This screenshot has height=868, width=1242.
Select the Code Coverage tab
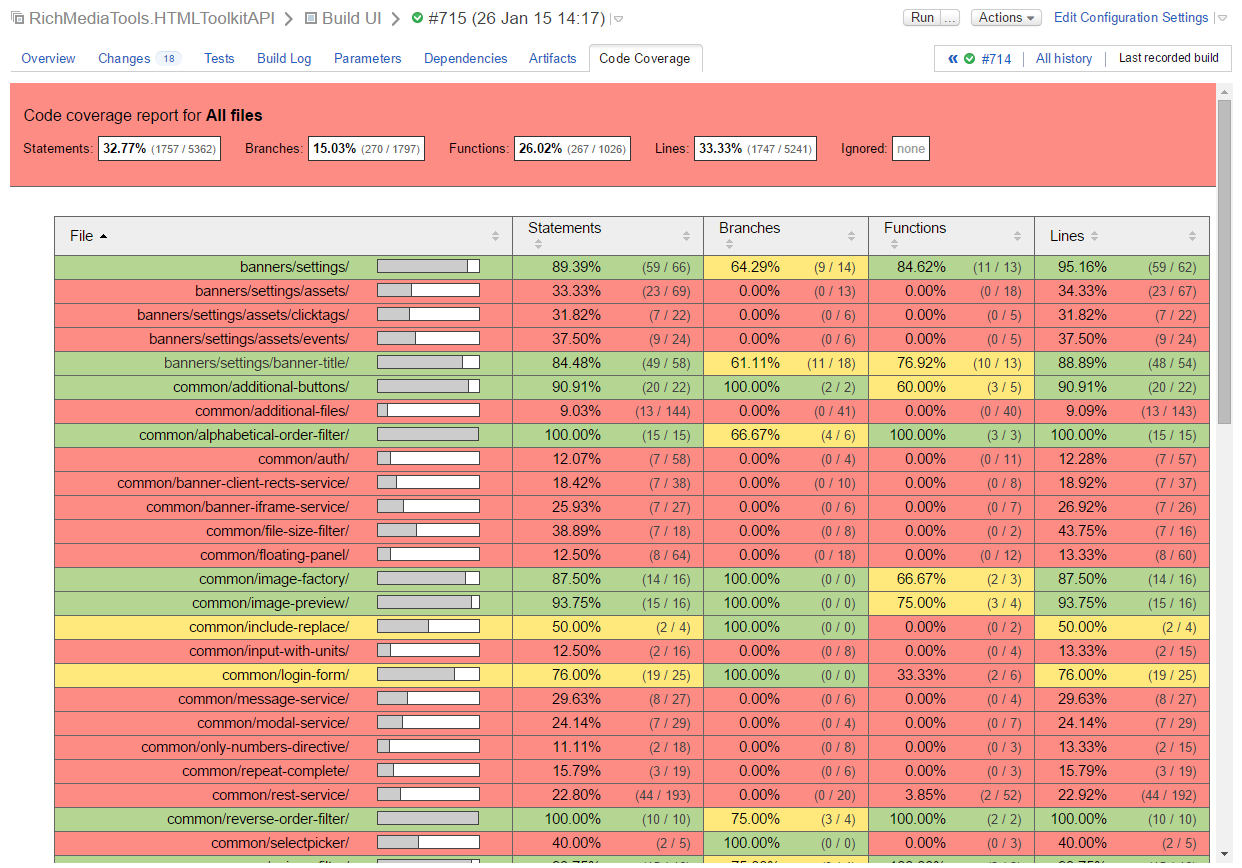click(645, 59)
